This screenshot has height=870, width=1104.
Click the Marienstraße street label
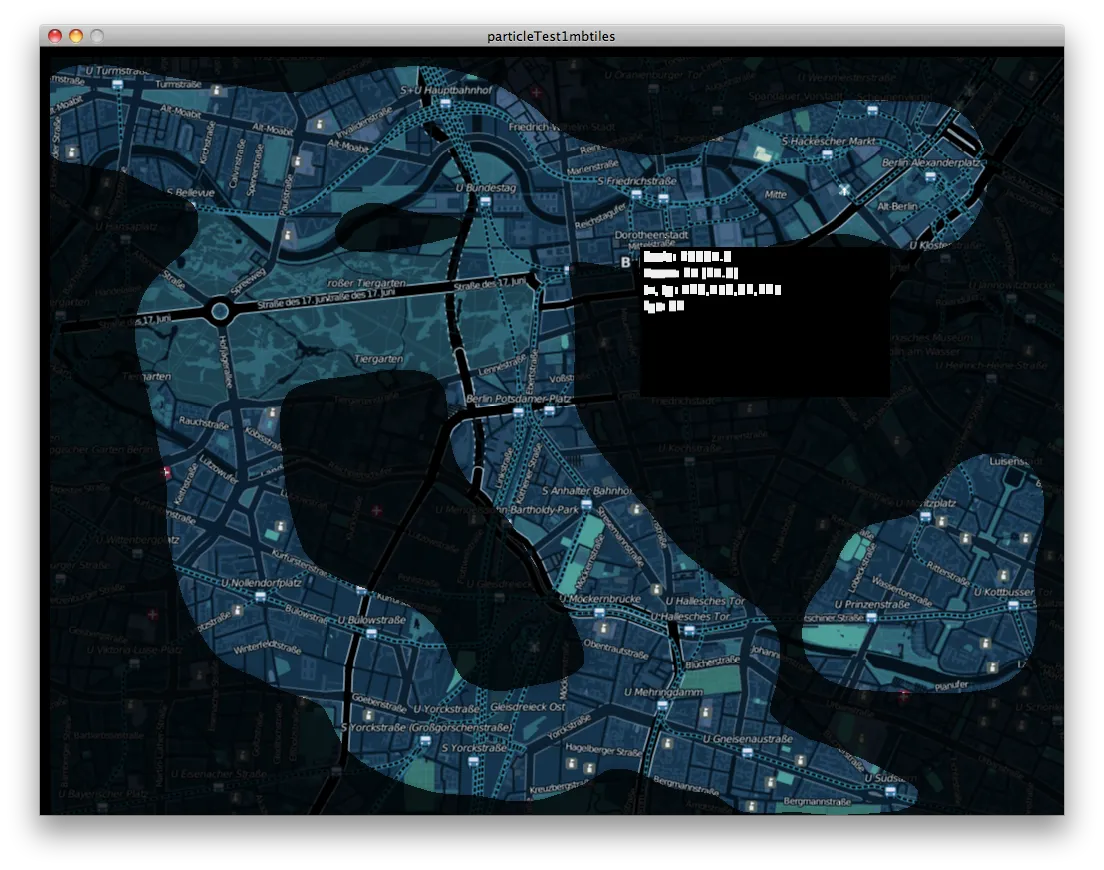coord(592,168)
